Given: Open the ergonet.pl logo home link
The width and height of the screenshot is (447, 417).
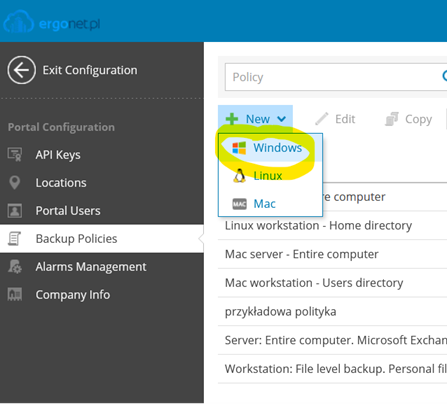Looking at the screenshot, I should coord(52,22).
